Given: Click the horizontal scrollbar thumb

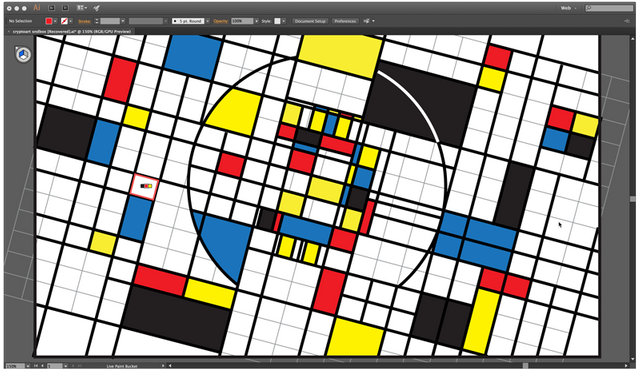Looking at the screenshot, I should pos(525,366).
